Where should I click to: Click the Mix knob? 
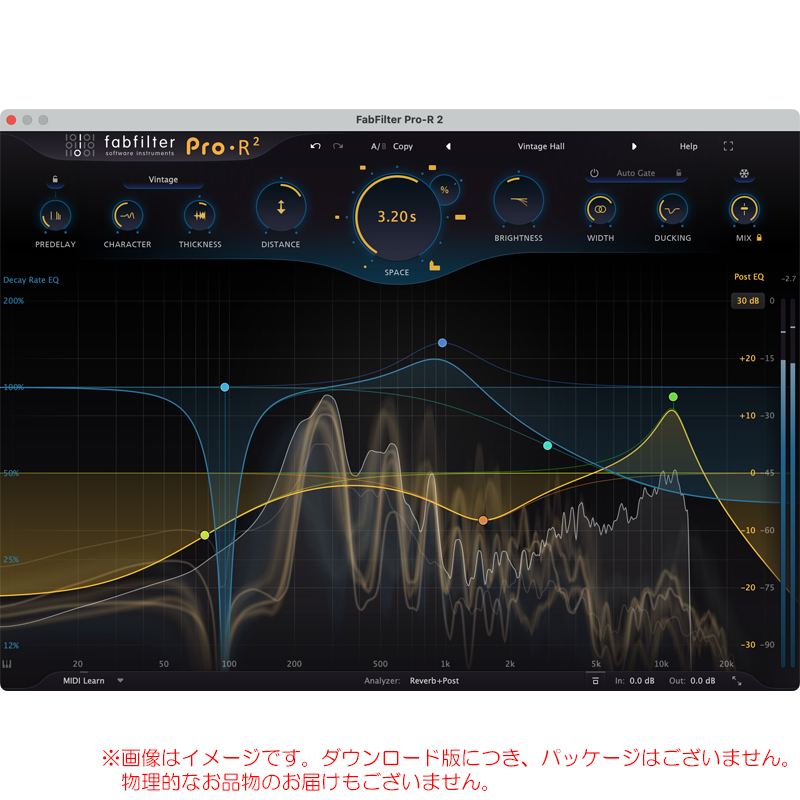coord(744,210)
